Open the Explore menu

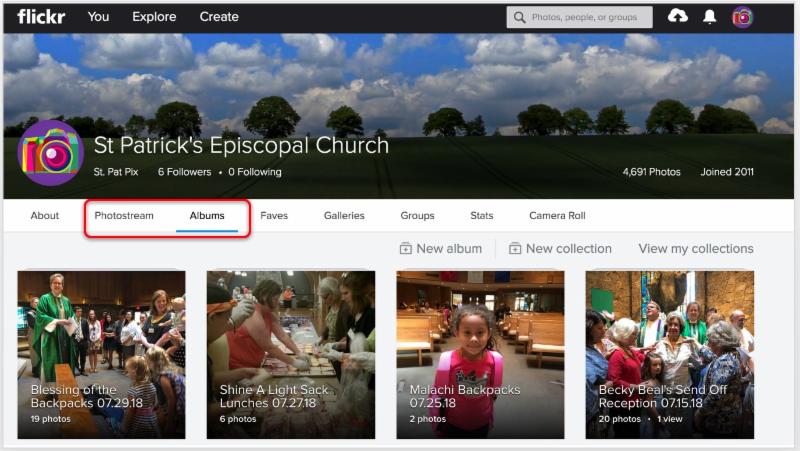(154, 17)
